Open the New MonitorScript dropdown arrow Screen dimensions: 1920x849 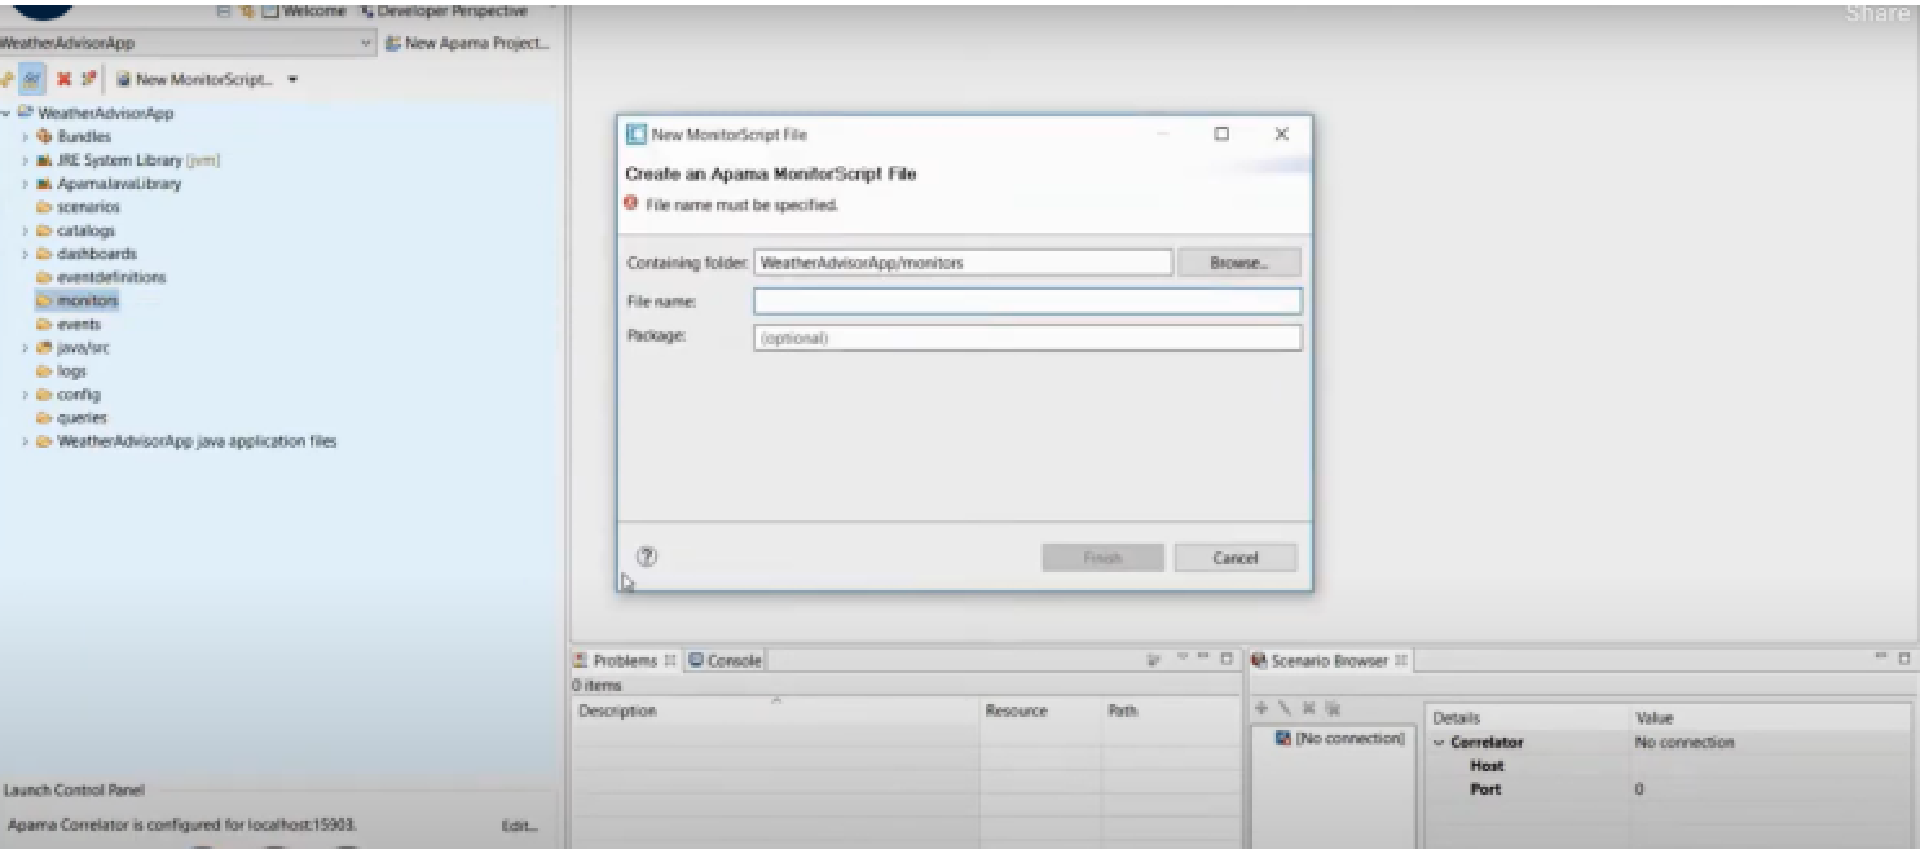click(x=293, y=79)
